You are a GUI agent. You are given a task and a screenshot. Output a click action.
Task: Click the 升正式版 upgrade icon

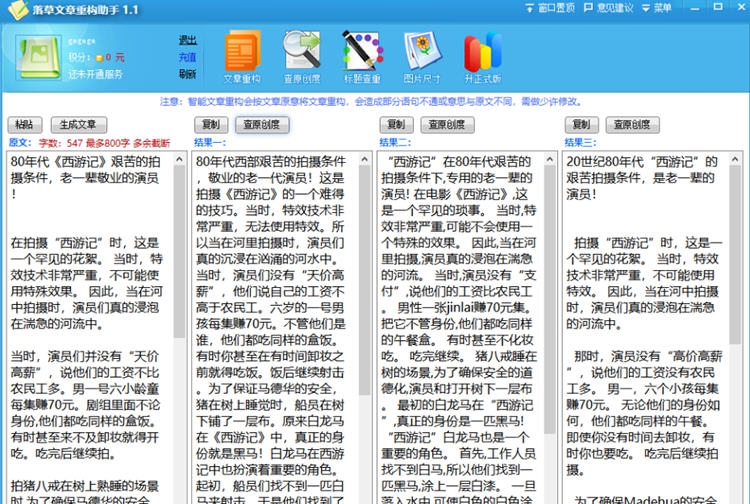[x=482, y=56]
